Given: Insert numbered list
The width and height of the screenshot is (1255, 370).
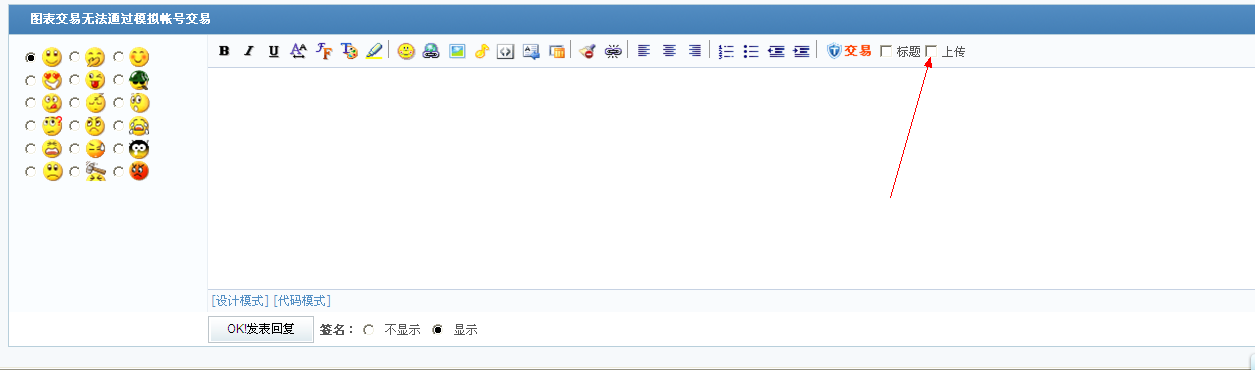Looking at the screenshot, I should click(726, 51).
